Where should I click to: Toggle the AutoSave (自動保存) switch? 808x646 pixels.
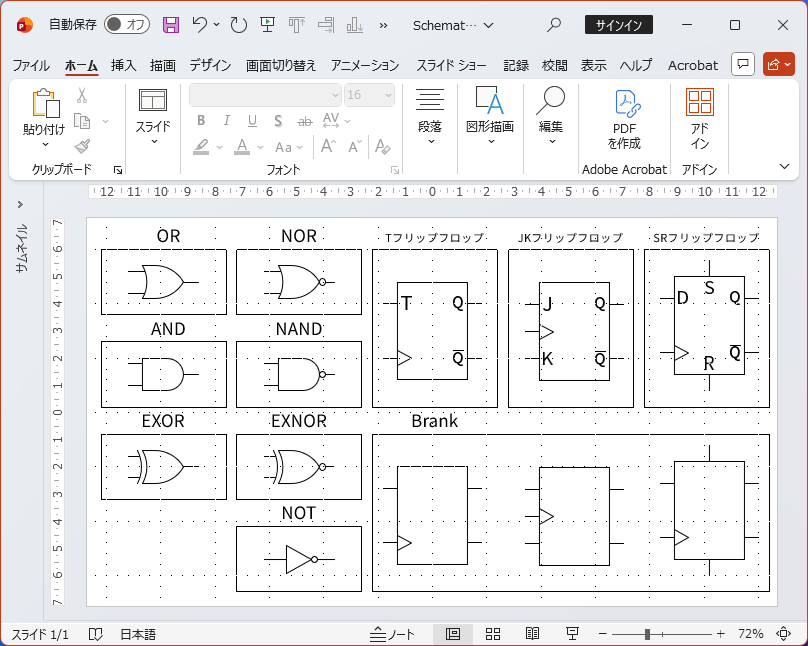(126, 24)
